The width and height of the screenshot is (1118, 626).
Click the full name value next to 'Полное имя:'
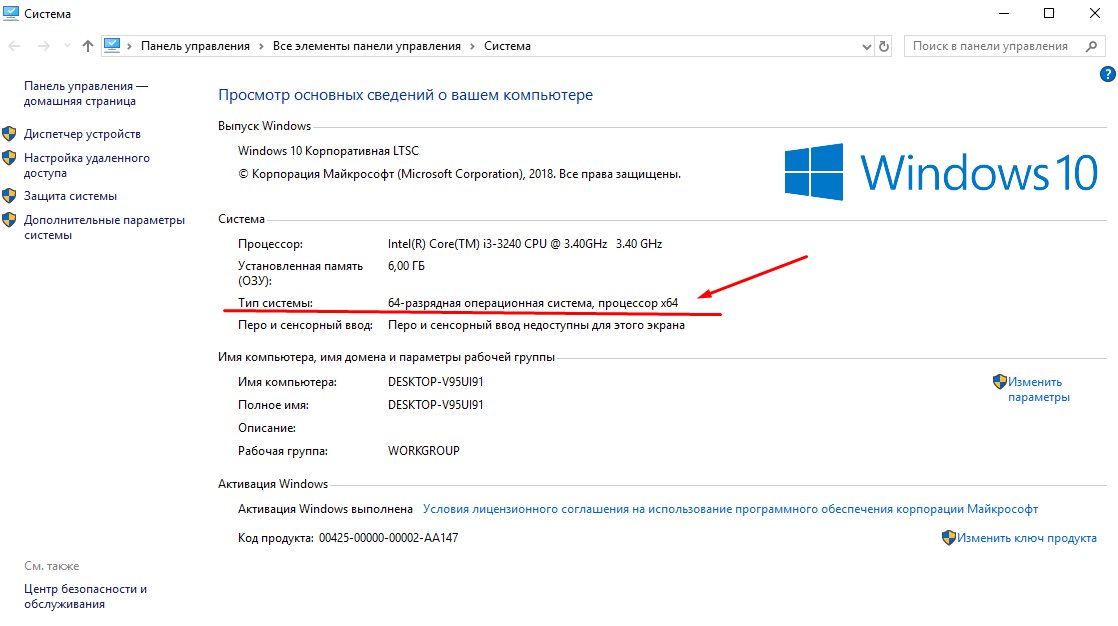436,405
